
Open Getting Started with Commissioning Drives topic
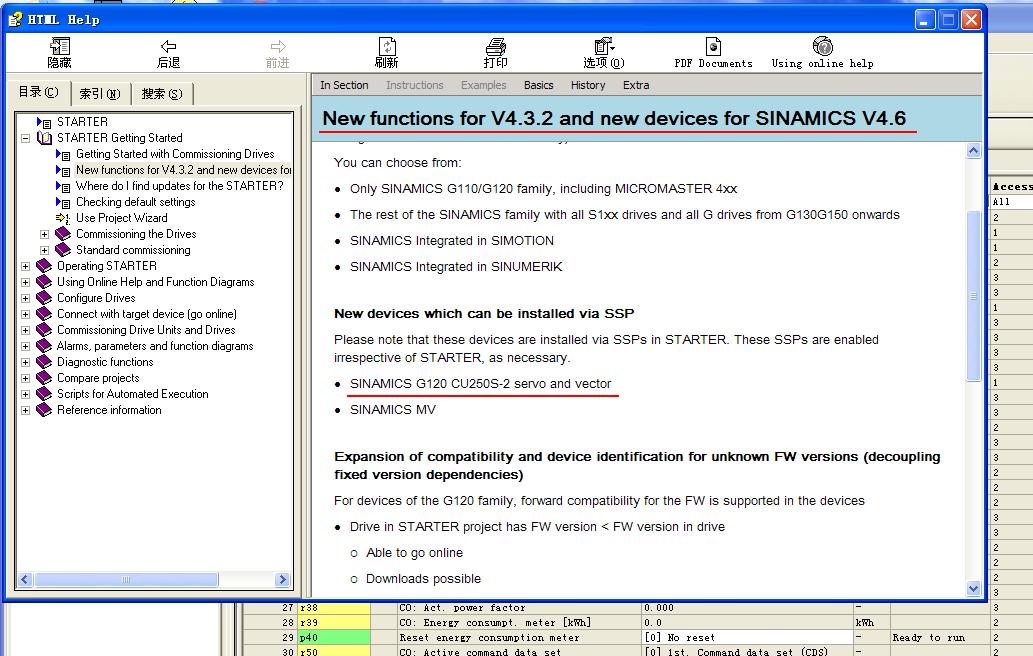[x=175, y=154]
